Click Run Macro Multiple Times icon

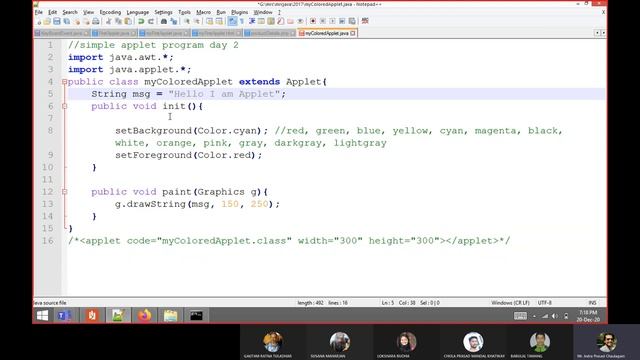click(x=342, y=21)
